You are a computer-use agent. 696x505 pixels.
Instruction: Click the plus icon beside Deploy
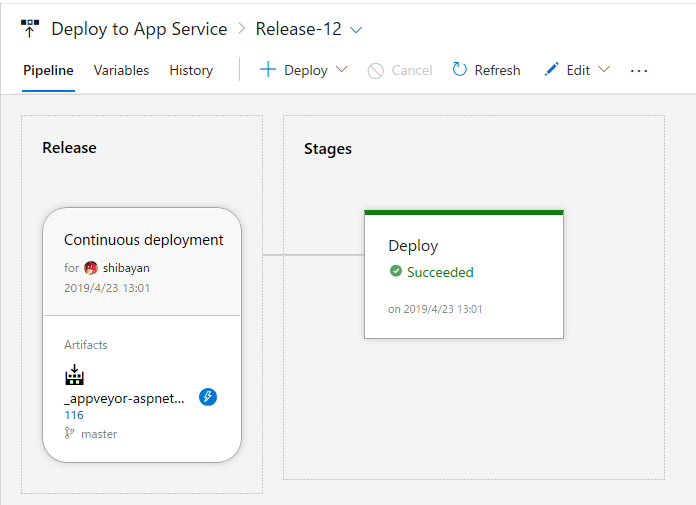[x=268, y=70]
